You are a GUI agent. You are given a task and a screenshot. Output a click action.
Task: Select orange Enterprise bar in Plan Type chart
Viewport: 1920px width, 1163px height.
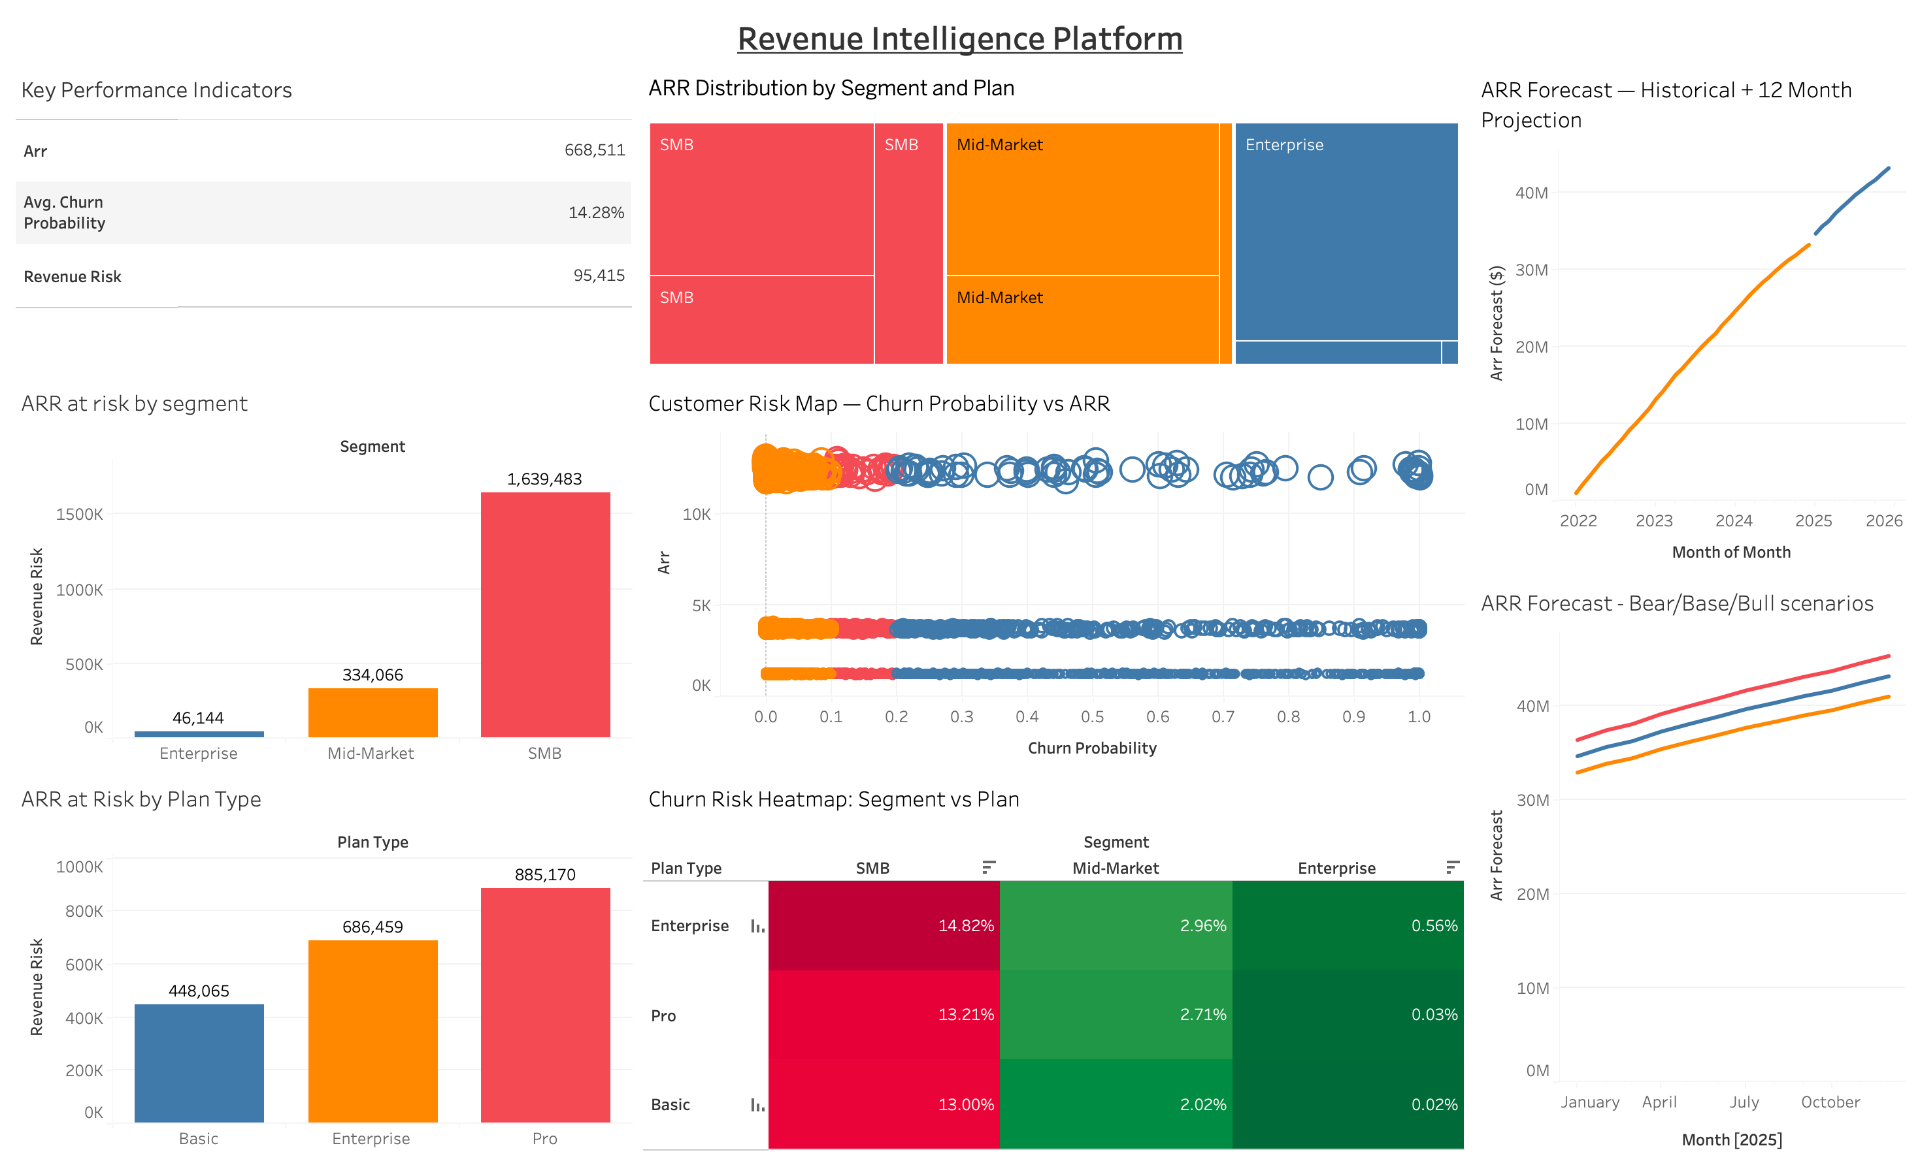[x=372, y=1031]
